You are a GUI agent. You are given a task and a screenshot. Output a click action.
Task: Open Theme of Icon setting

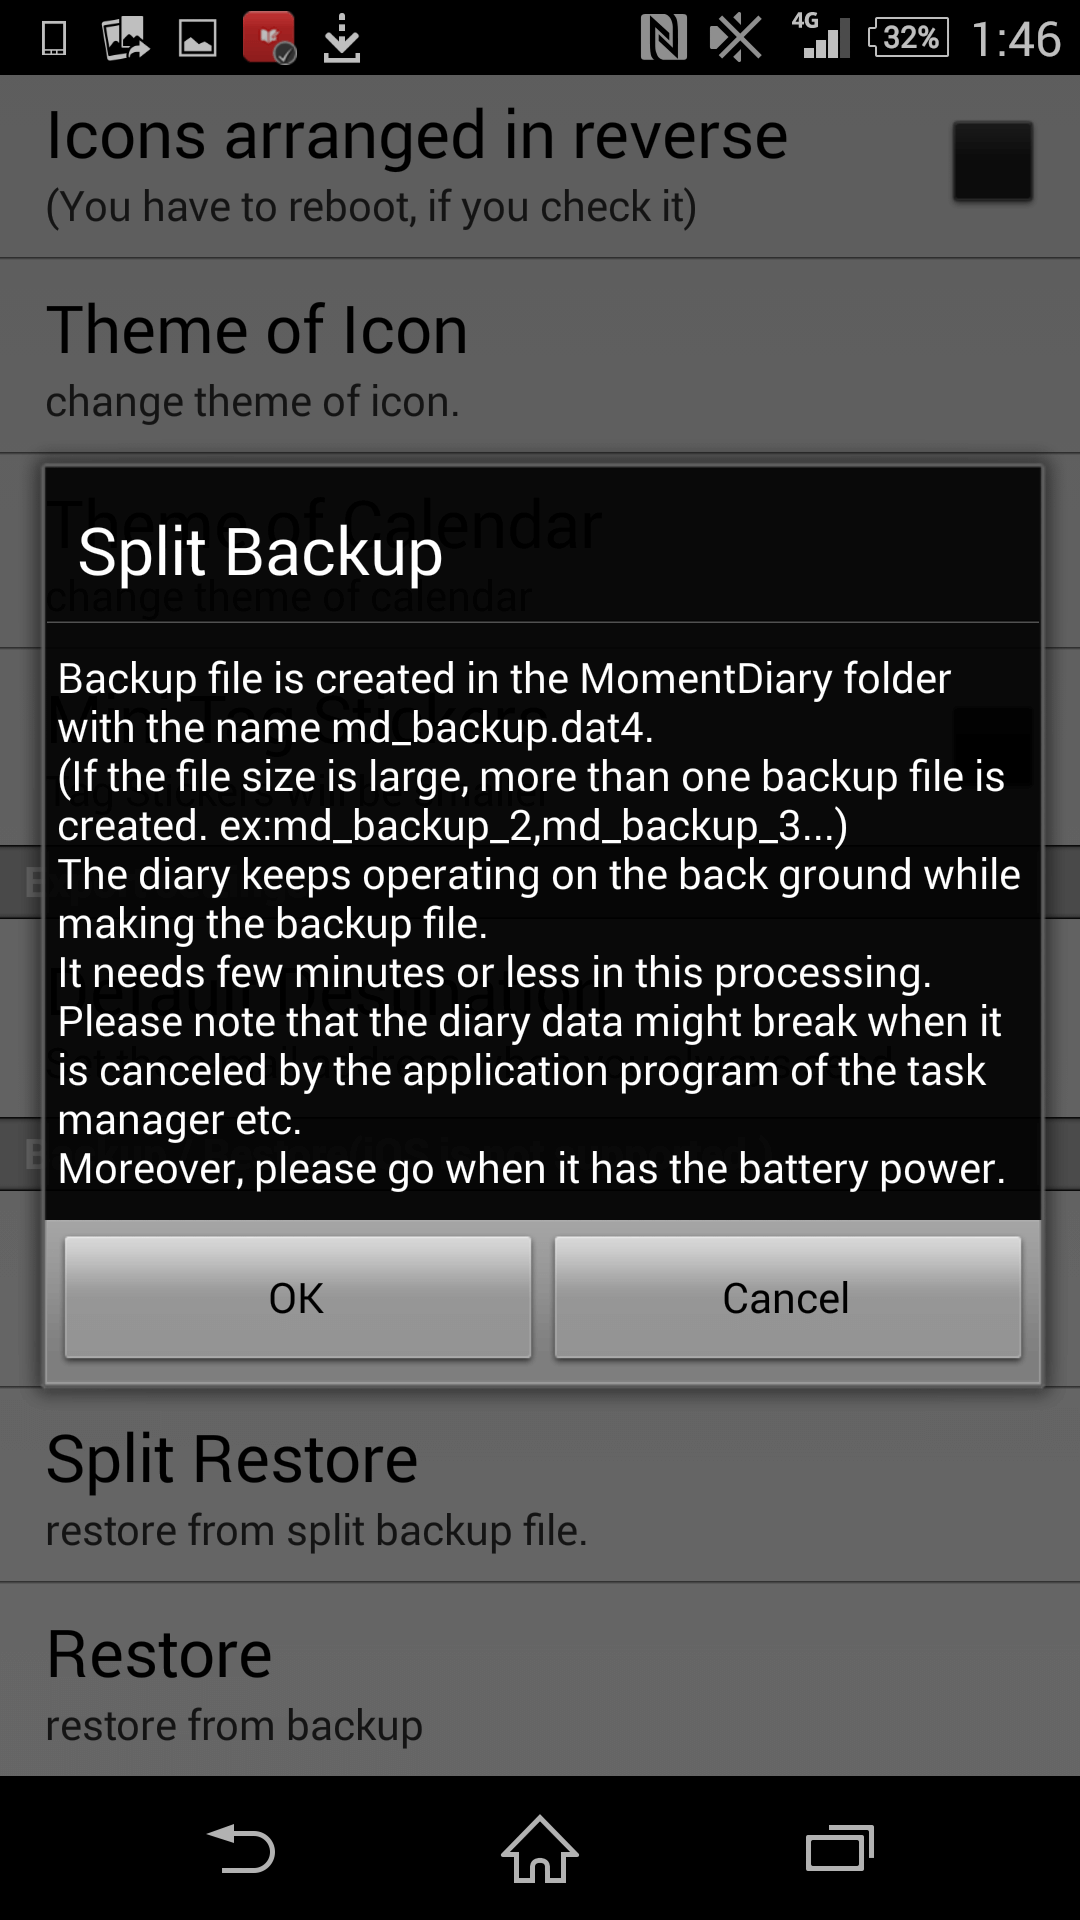tap(540, 357)
